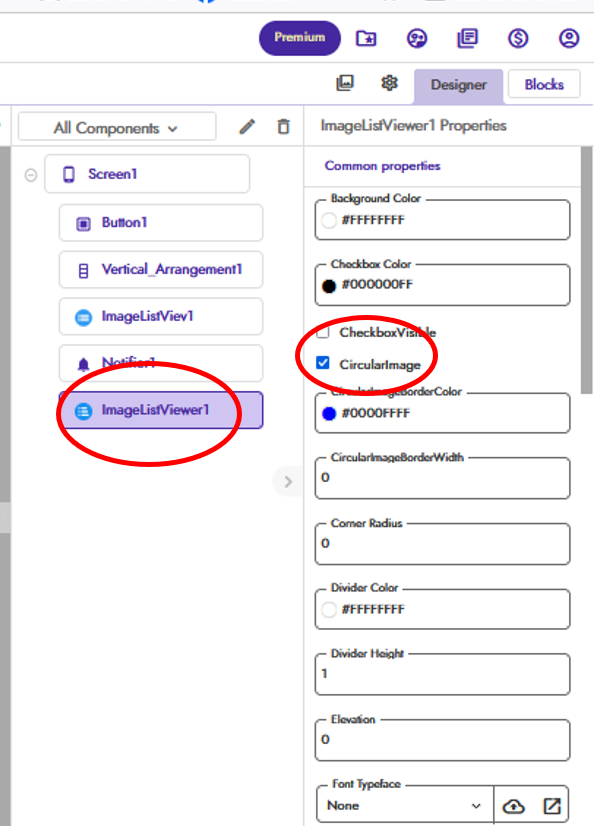The width and height of the screenshot is (594, 826).
Task: Open the Font Typeface None dropdown
Action: click(405, 805)
